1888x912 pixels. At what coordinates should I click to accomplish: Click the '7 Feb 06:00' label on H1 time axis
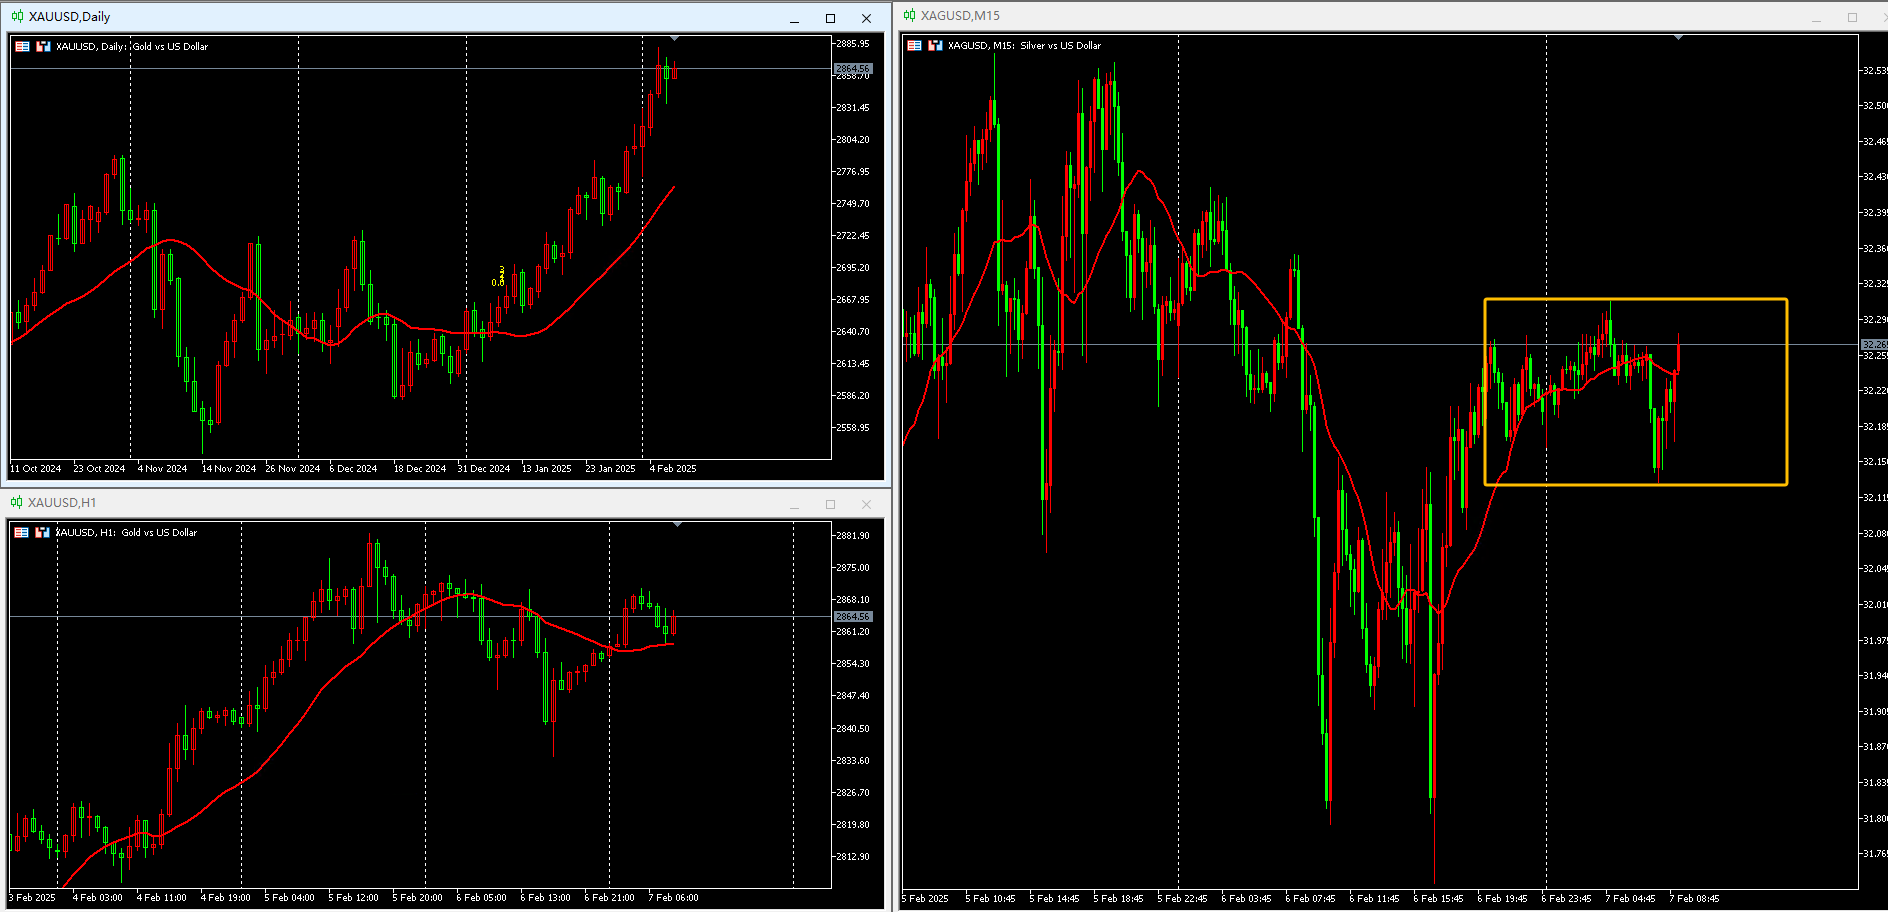[x=674, y=897]
